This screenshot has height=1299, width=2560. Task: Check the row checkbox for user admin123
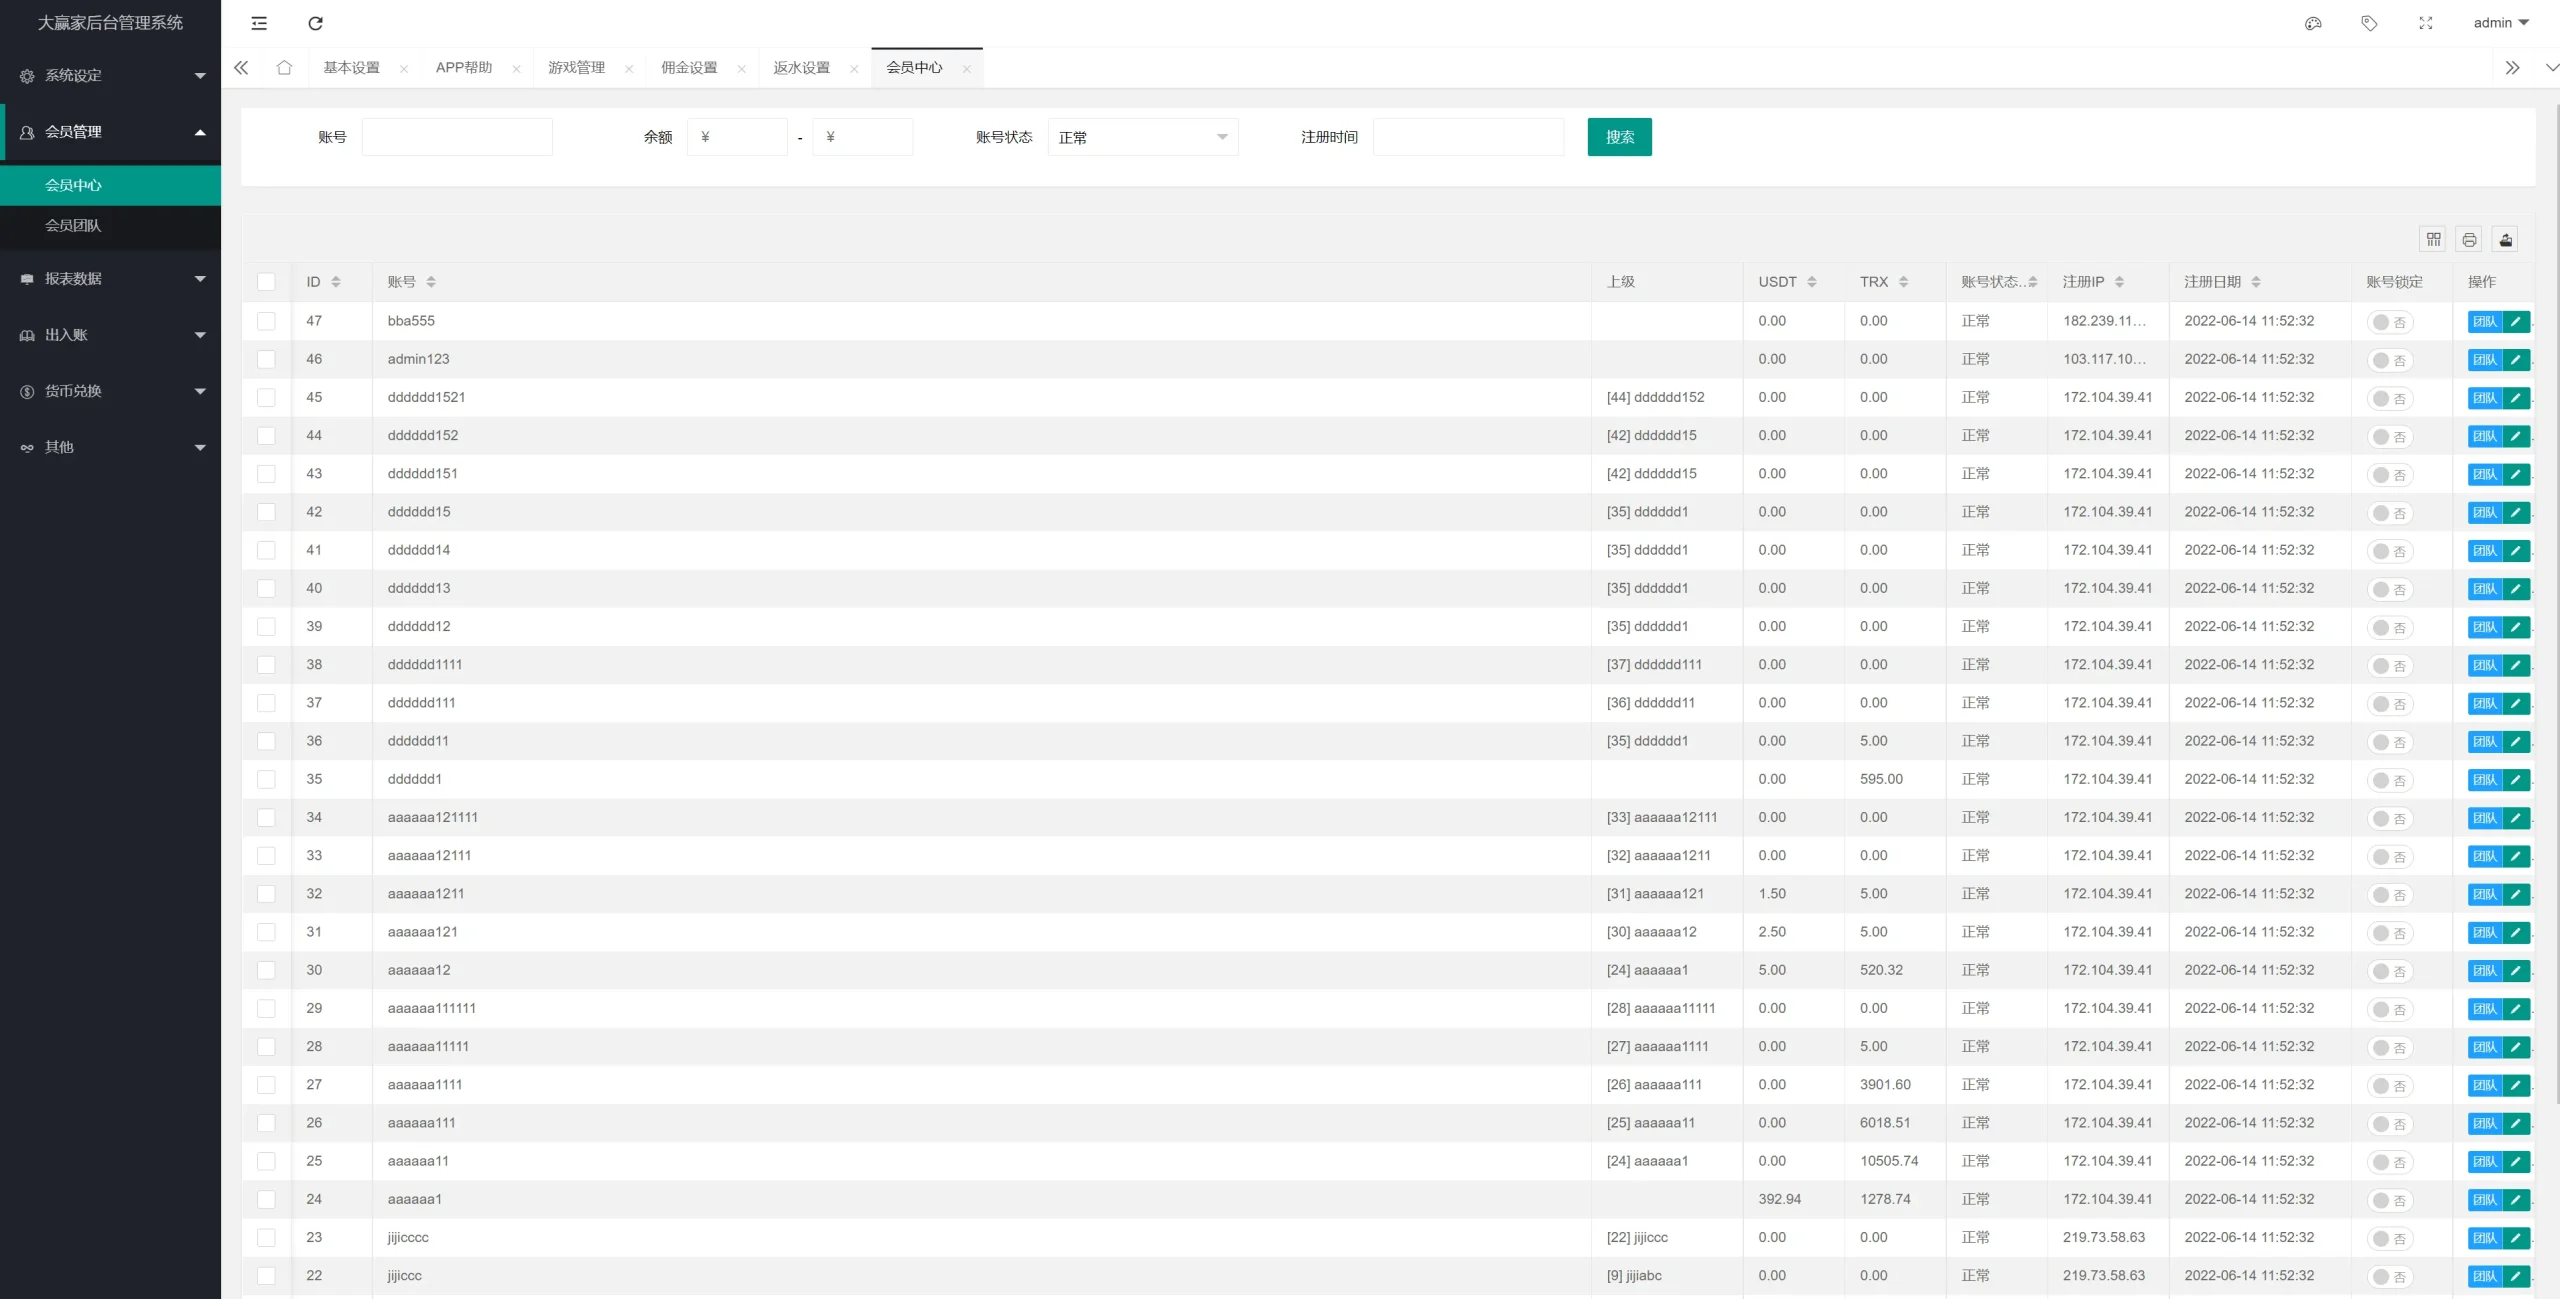tap(267, 359)
